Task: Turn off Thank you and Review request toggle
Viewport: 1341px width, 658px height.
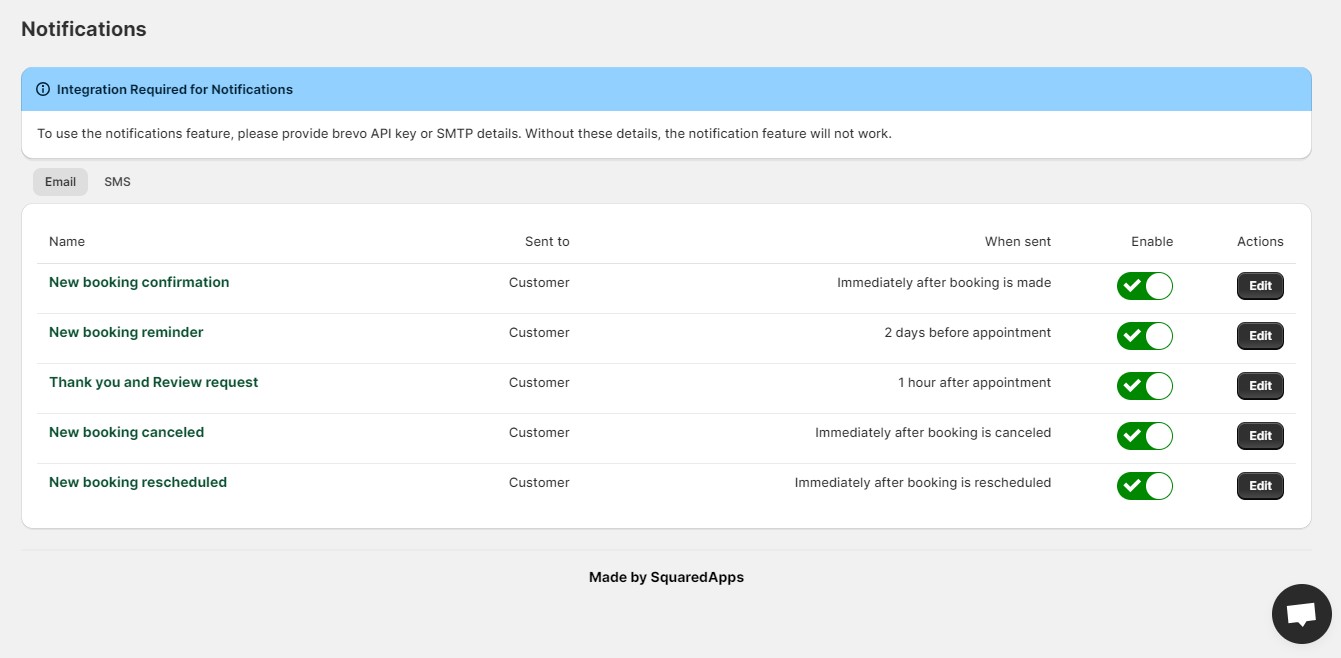Action: (1144, 386)
